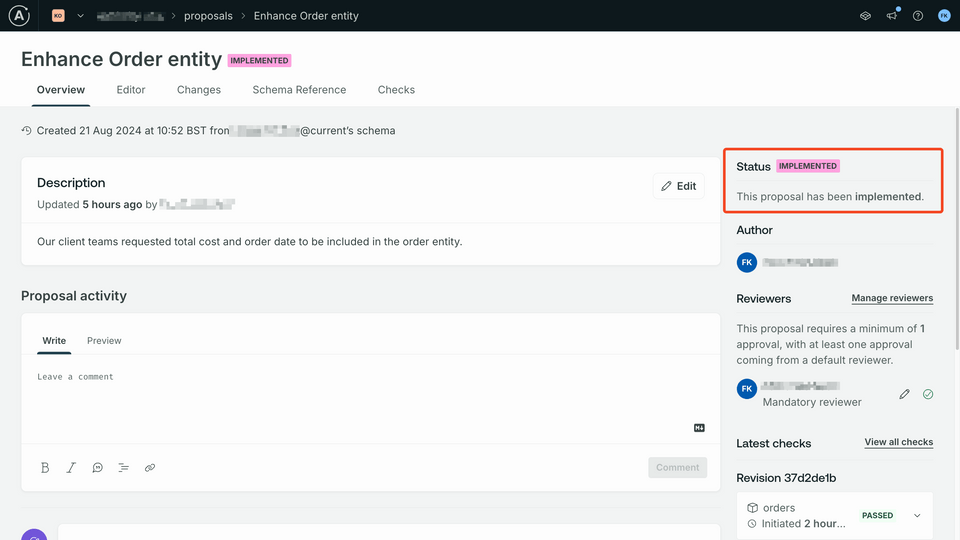Open the proposals breadcrumb link

pos(208,16)
